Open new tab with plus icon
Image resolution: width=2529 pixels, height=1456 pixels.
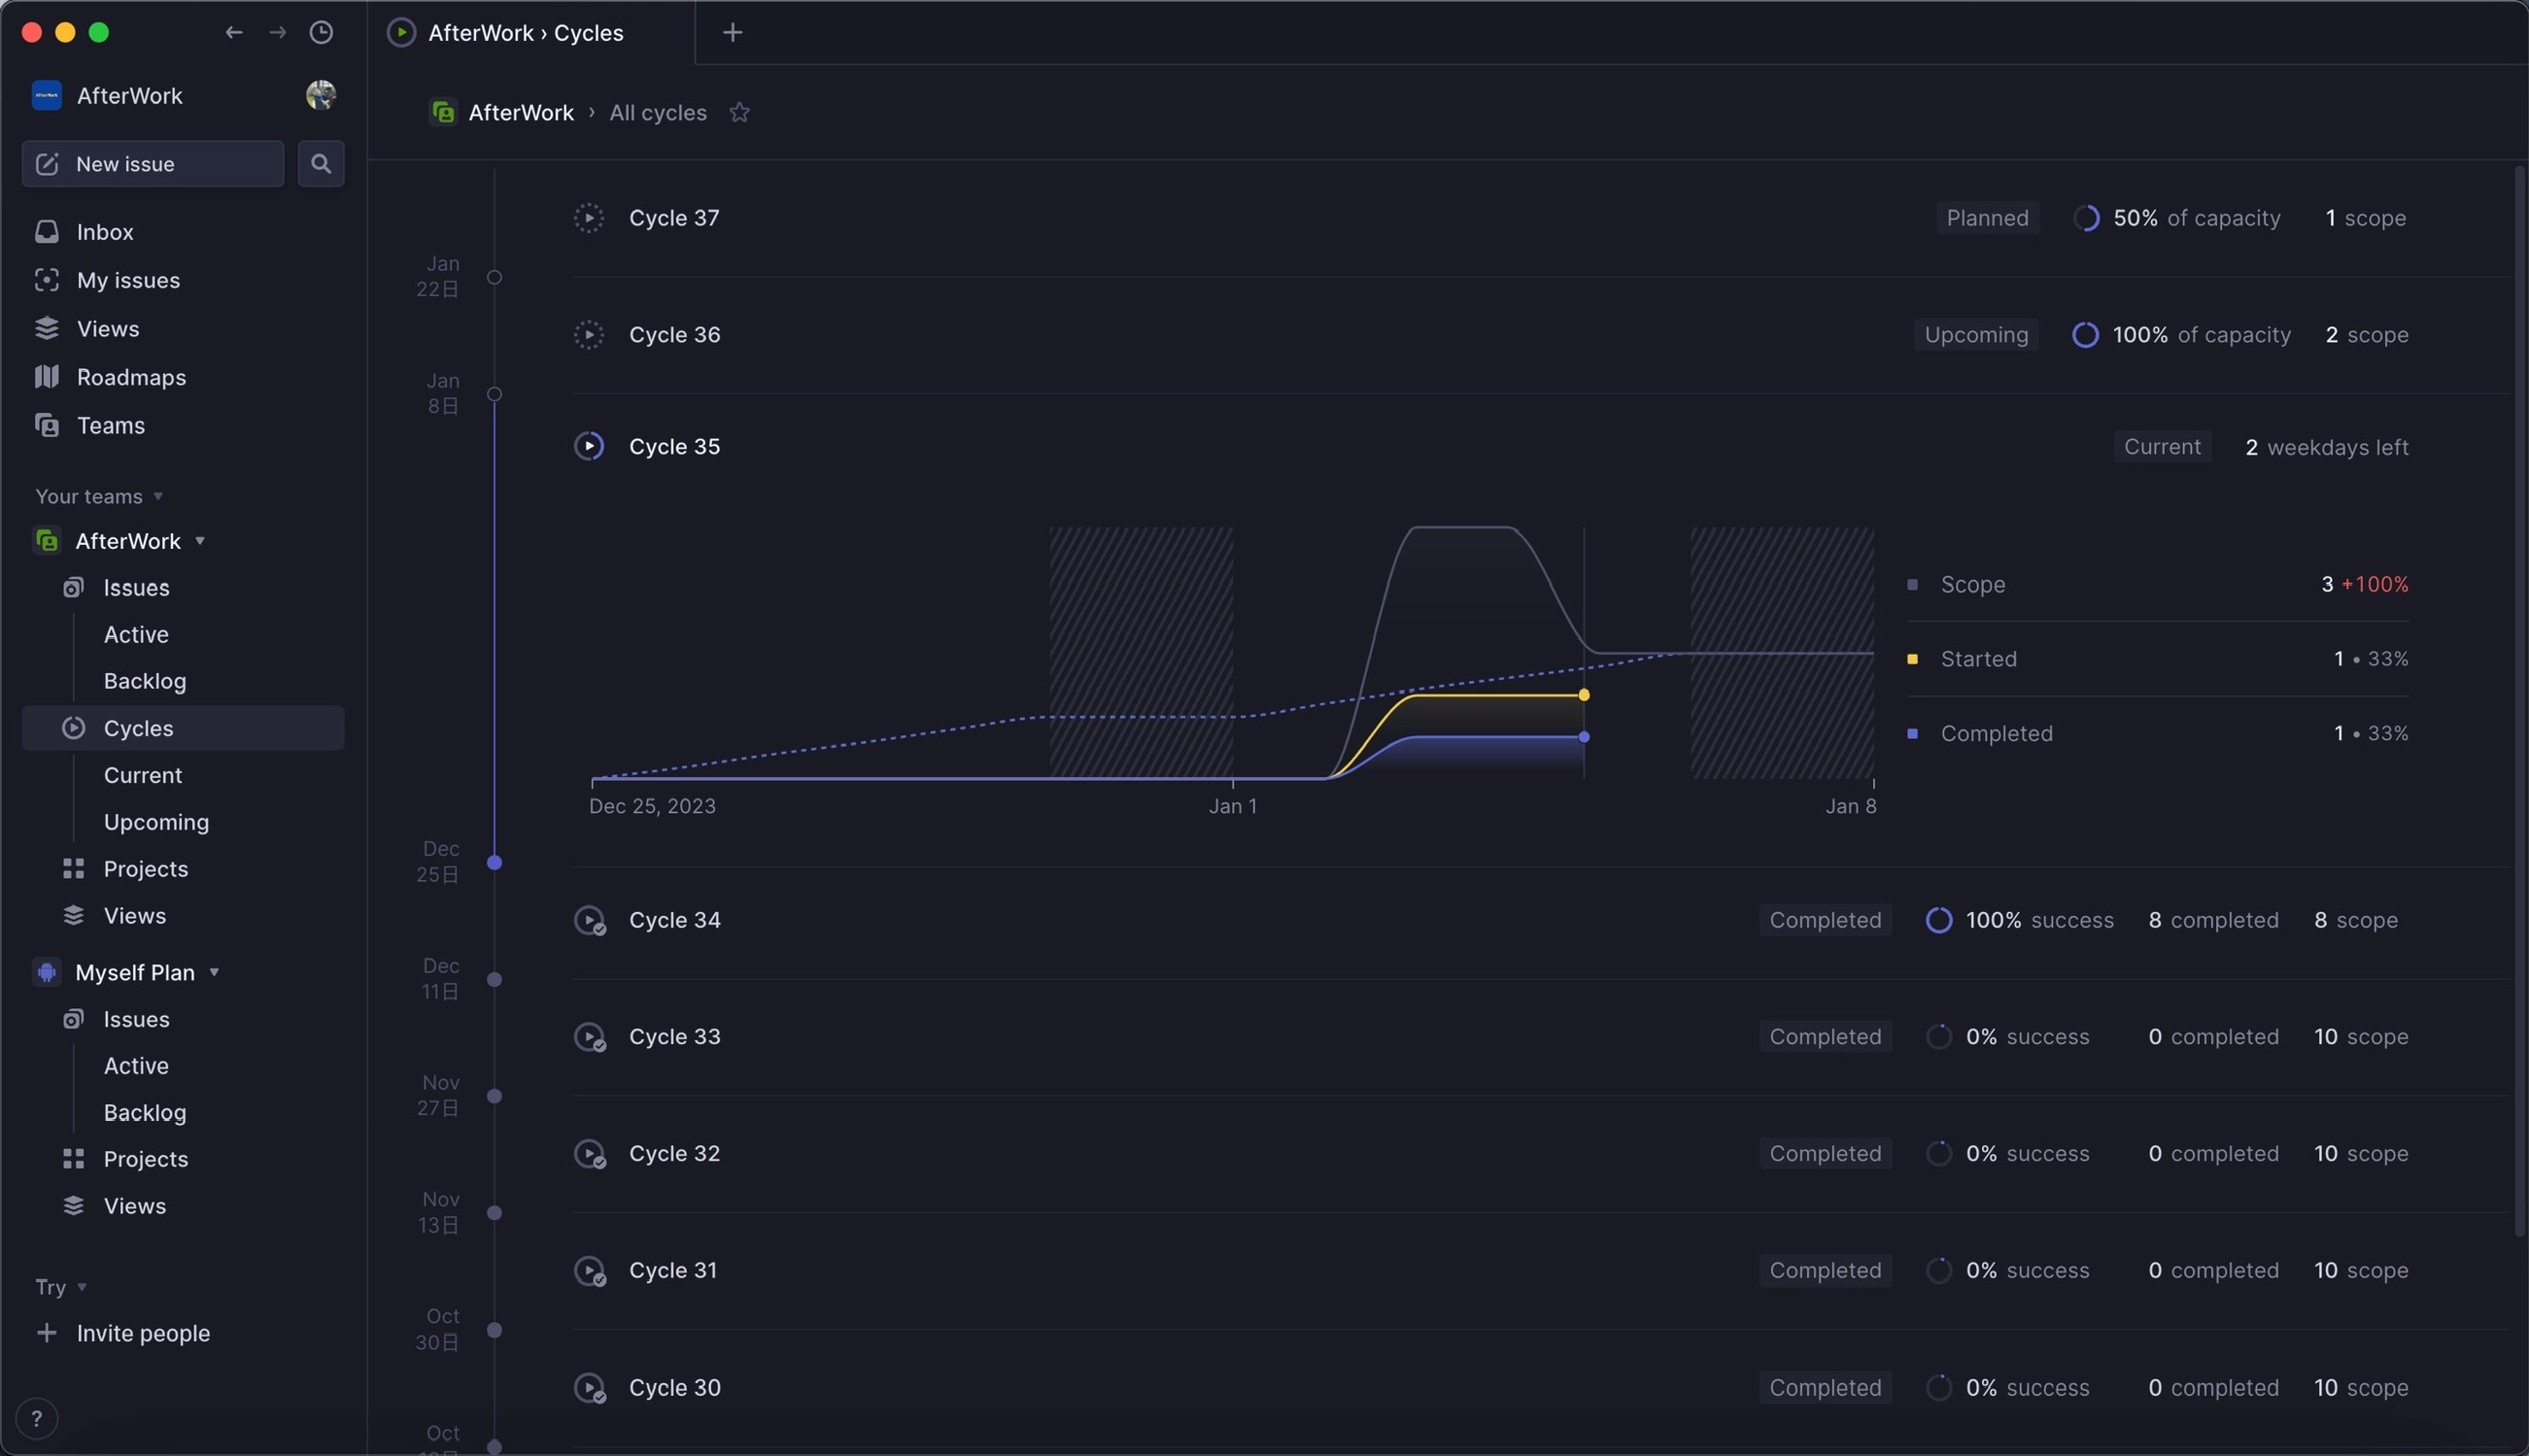click(732, 33)
